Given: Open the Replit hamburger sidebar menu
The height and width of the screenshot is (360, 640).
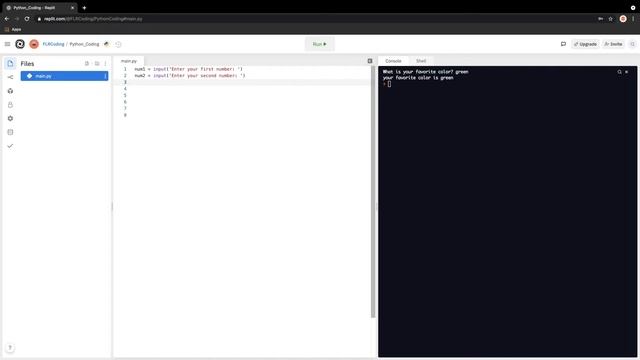Looking at the screenshot, I should (x=7, y=44).
